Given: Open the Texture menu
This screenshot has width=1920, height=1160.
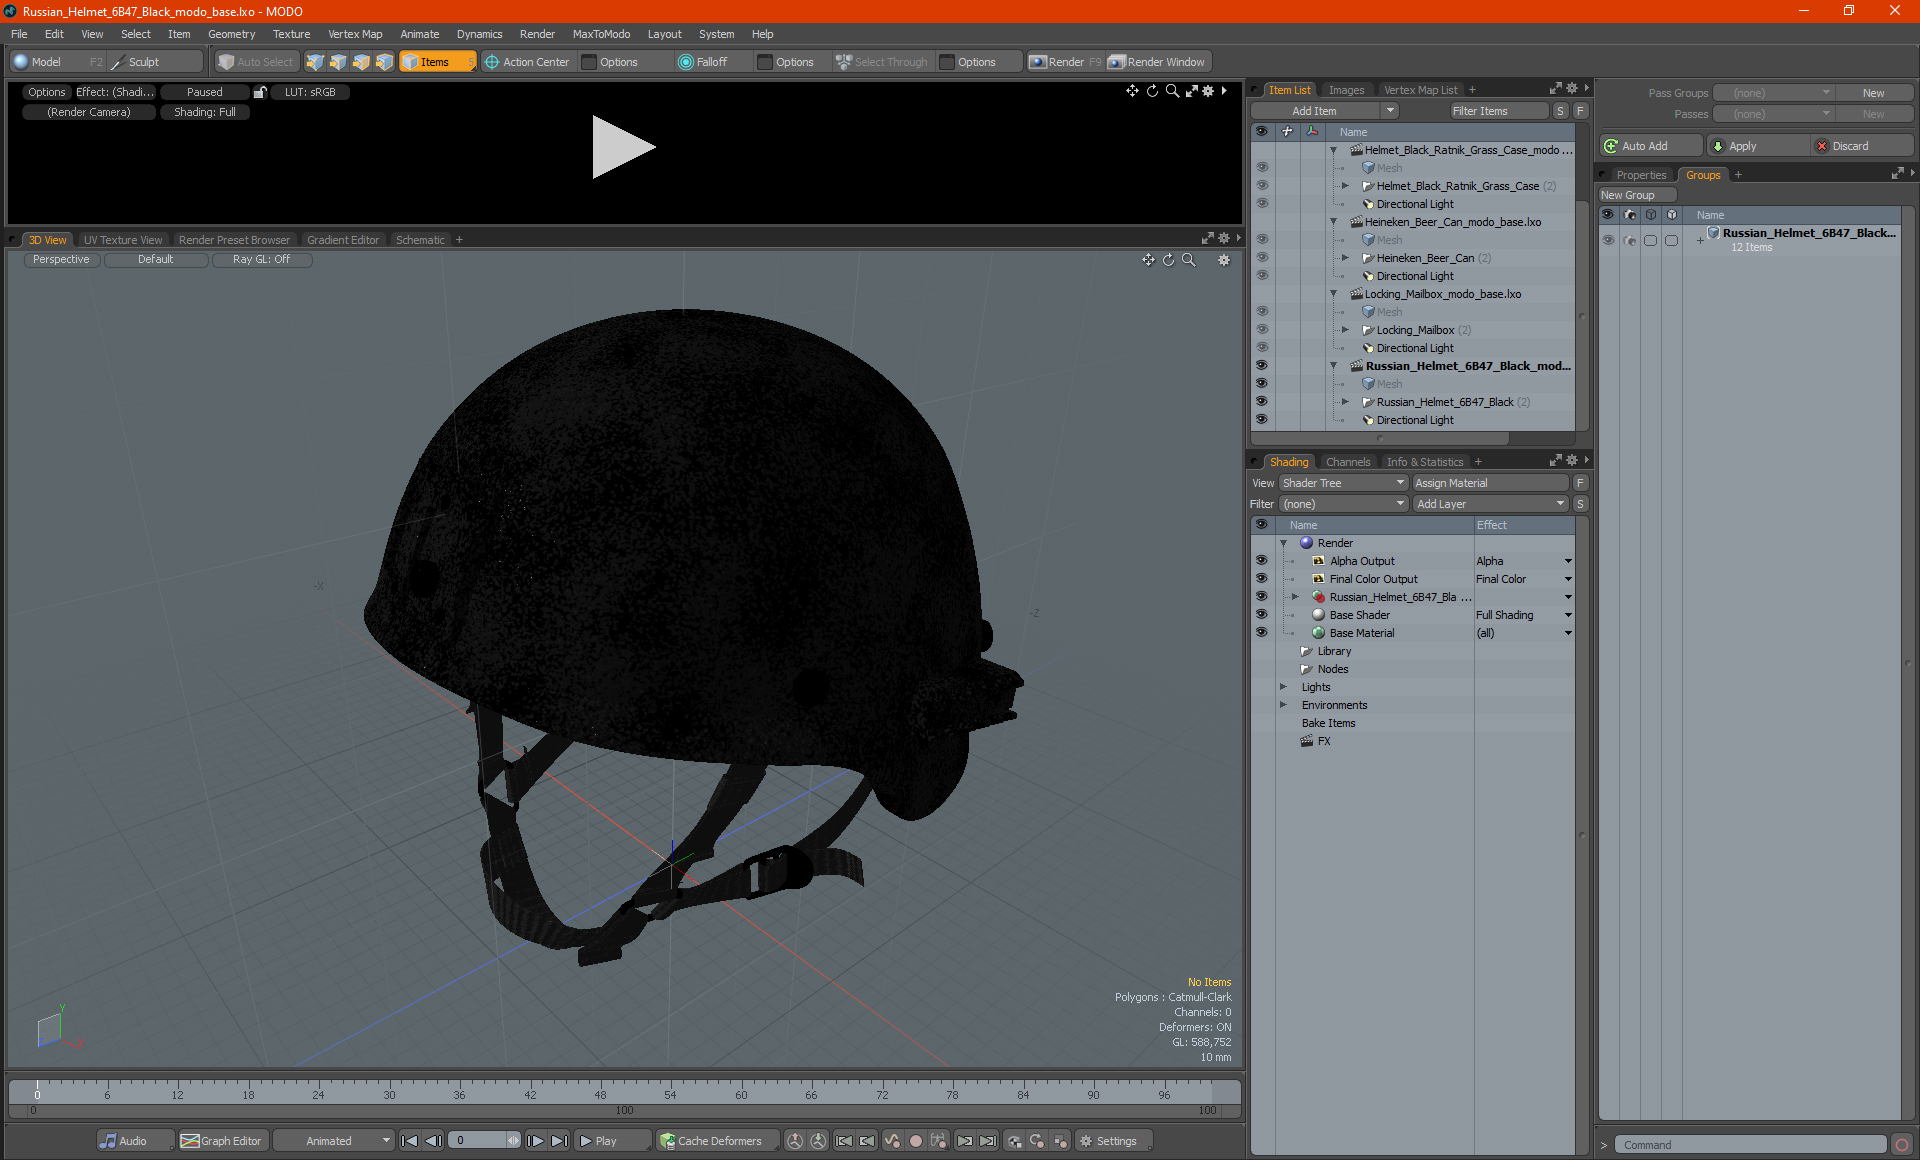Looking at the screenshot, I should tap(291, 34).
